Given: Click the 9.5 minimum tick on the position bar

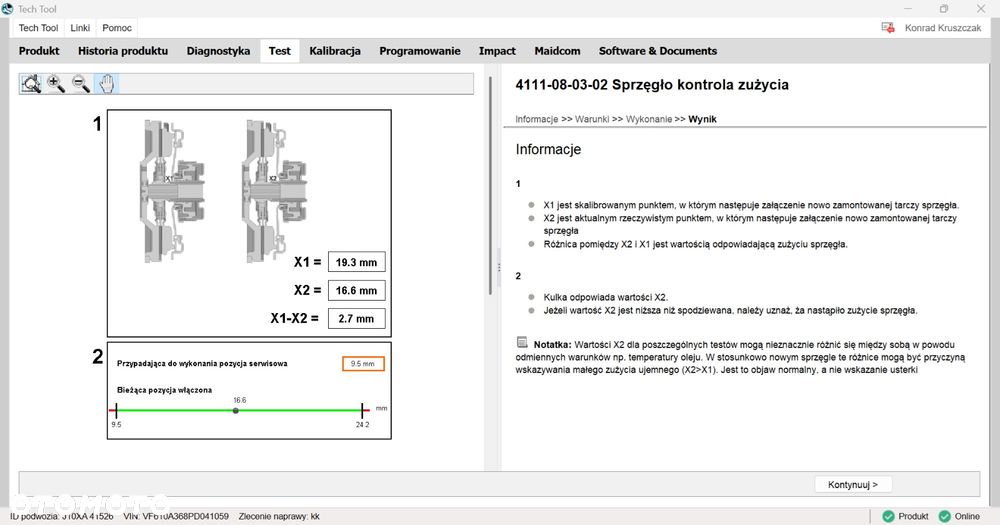Looking at the screenshot, I should (x=117, y=411).
